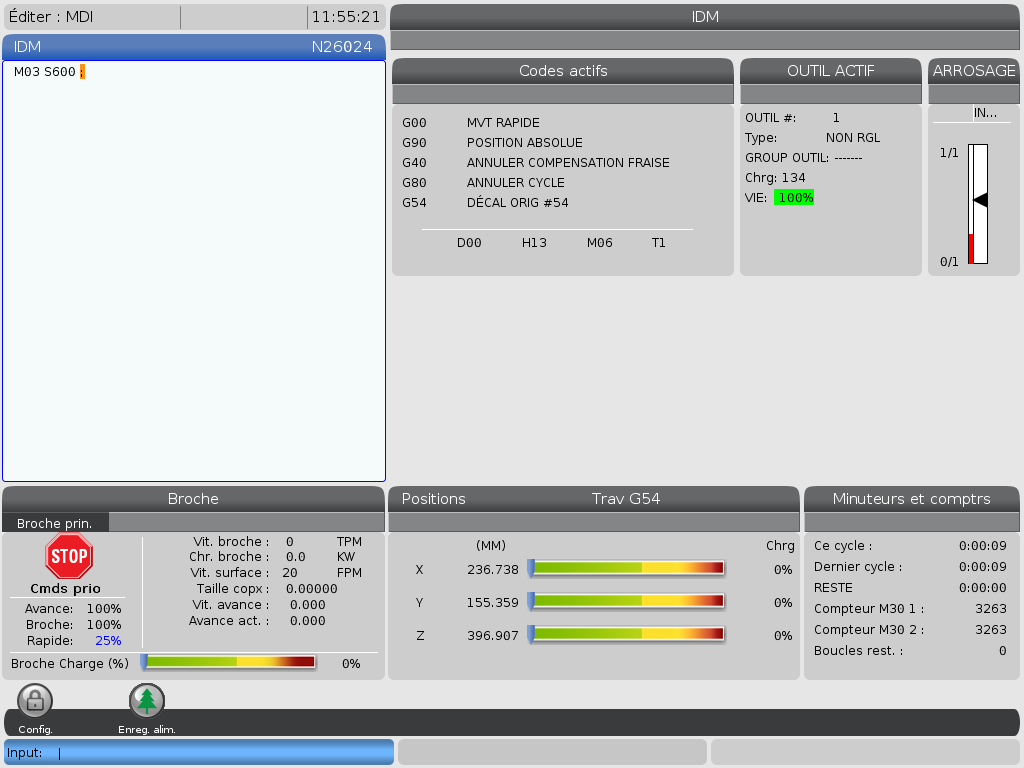
Task: Click the orange cursor in MDI program
Action: (82, 72)
